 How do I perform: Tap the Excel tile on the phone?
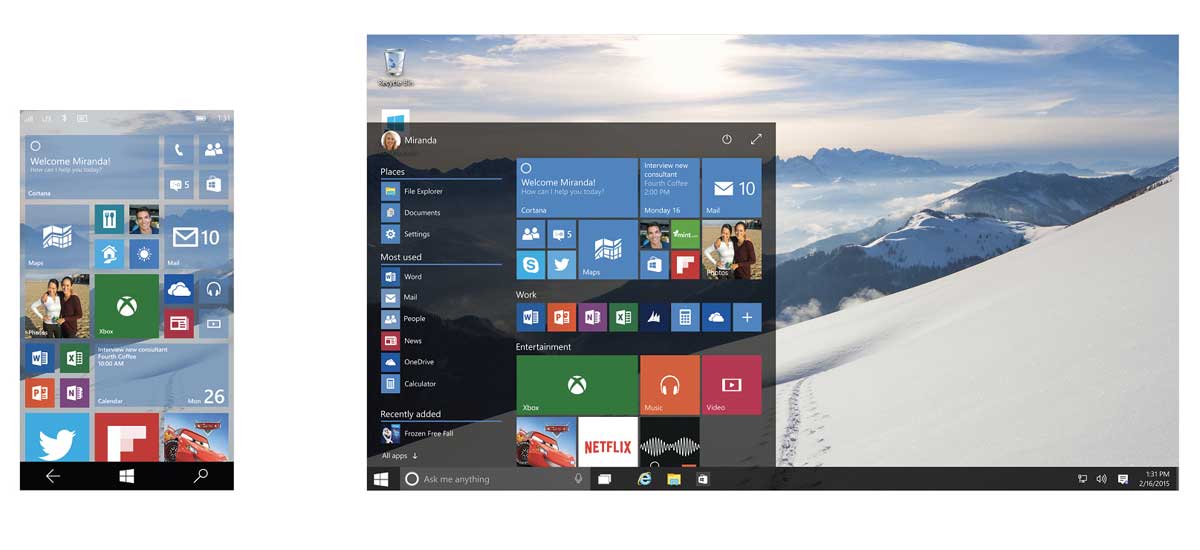[74, 358]
